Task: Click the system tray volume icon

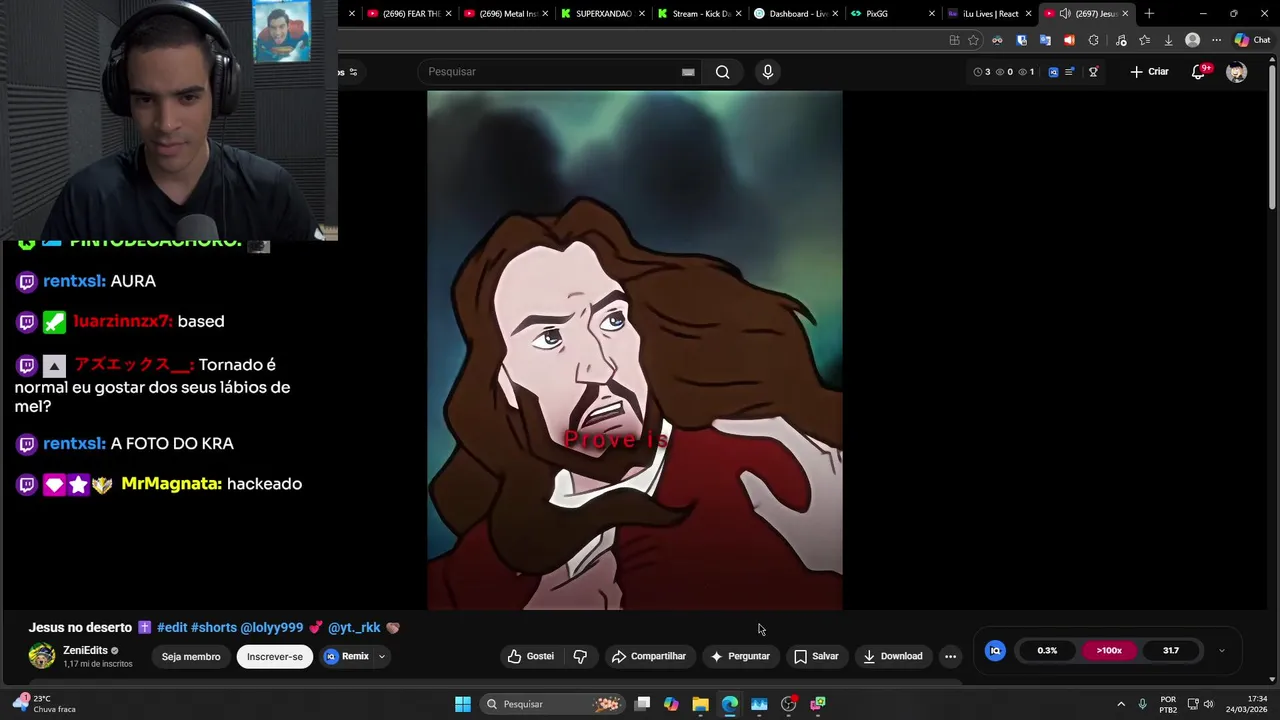Action: pyautogui.click(x=1208, y=704)
